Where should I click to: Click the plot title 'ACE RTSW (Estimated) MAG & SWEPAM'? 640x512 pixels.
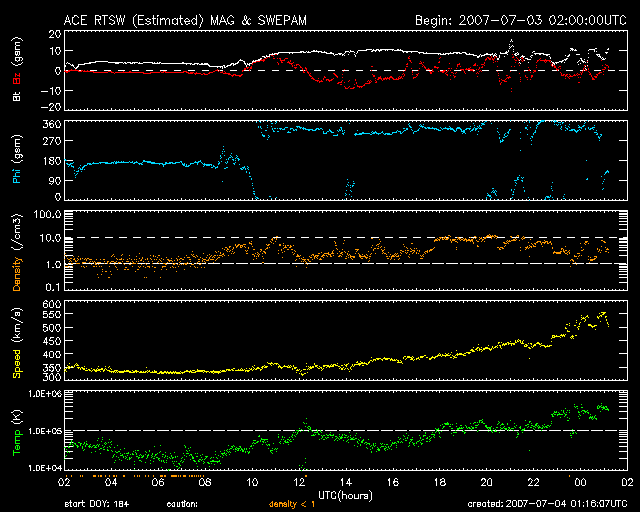tap(185, 20)
